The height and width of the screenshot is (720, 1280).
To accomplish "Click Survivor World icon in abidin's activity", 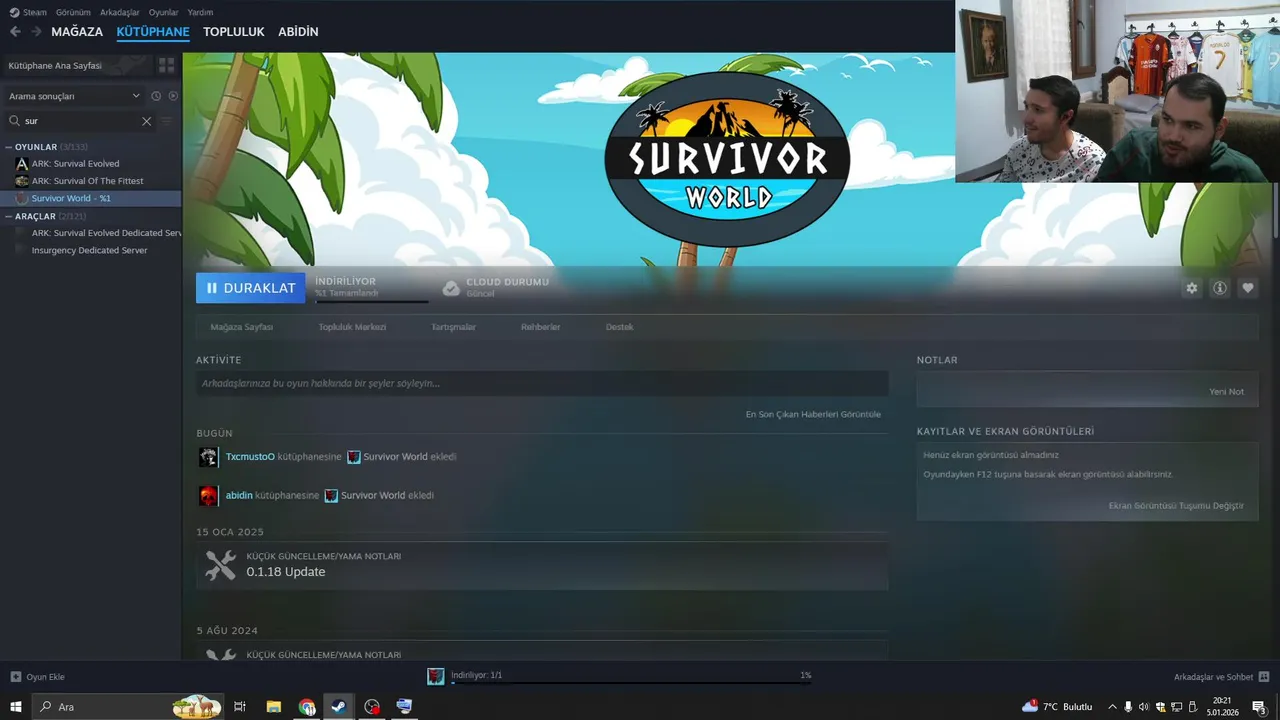I will (x=331, y=496).
